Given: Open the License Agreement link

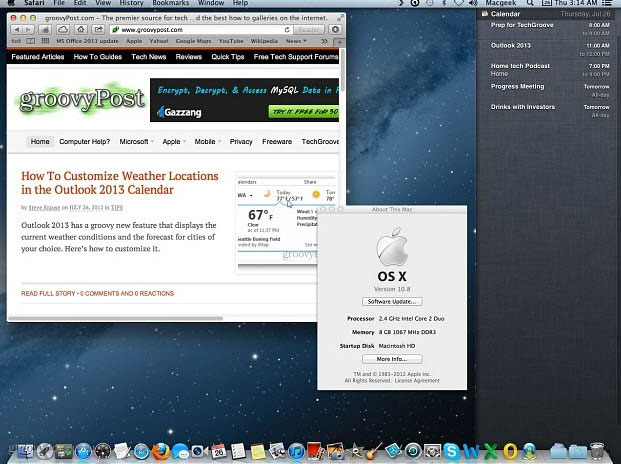Looking at the screenshot, I should pyautogui.click(x=417, y=380).
